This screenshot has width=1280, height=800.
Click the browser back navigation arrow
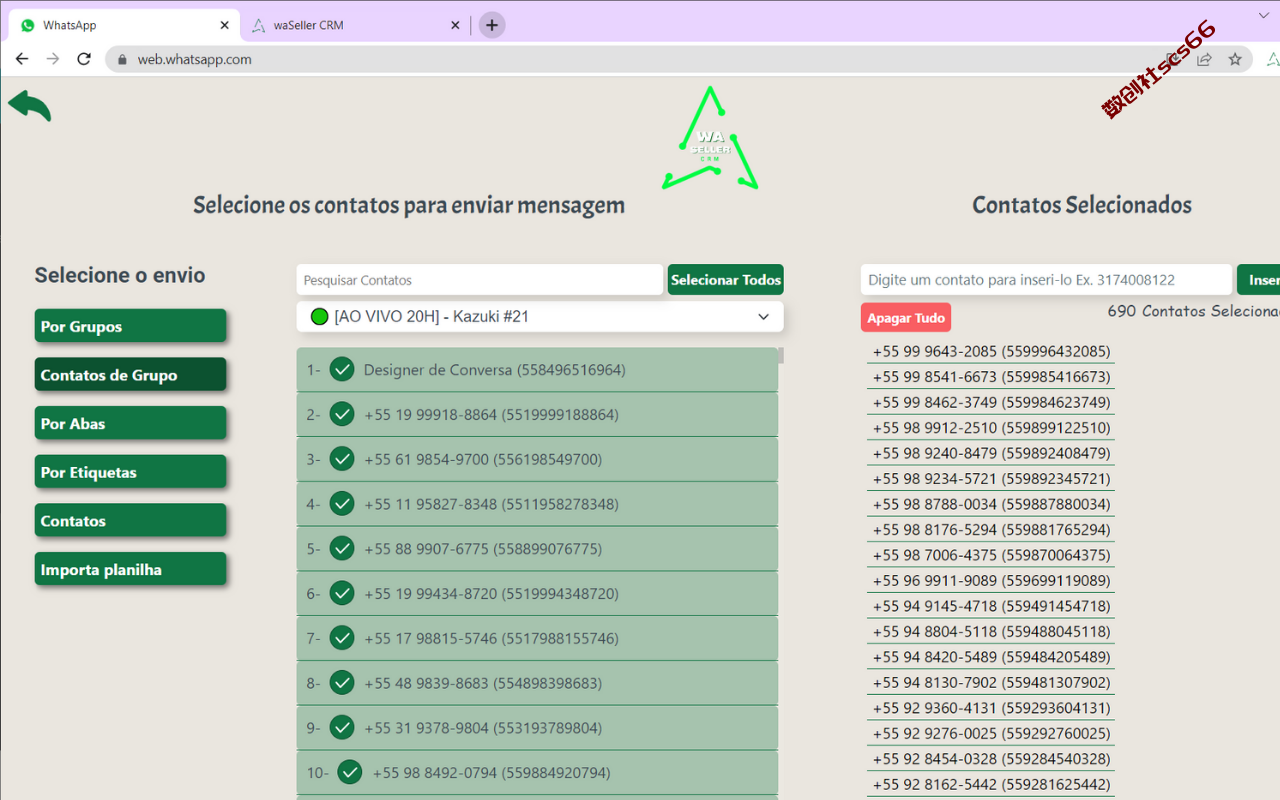click(x=22, y=59)
